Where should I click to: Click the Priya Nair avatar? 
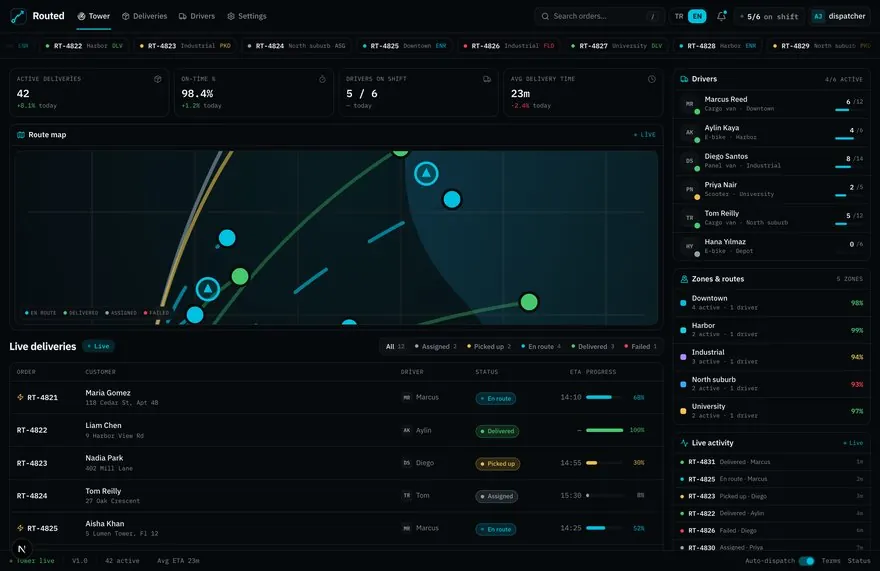click(x=689, y=189)
